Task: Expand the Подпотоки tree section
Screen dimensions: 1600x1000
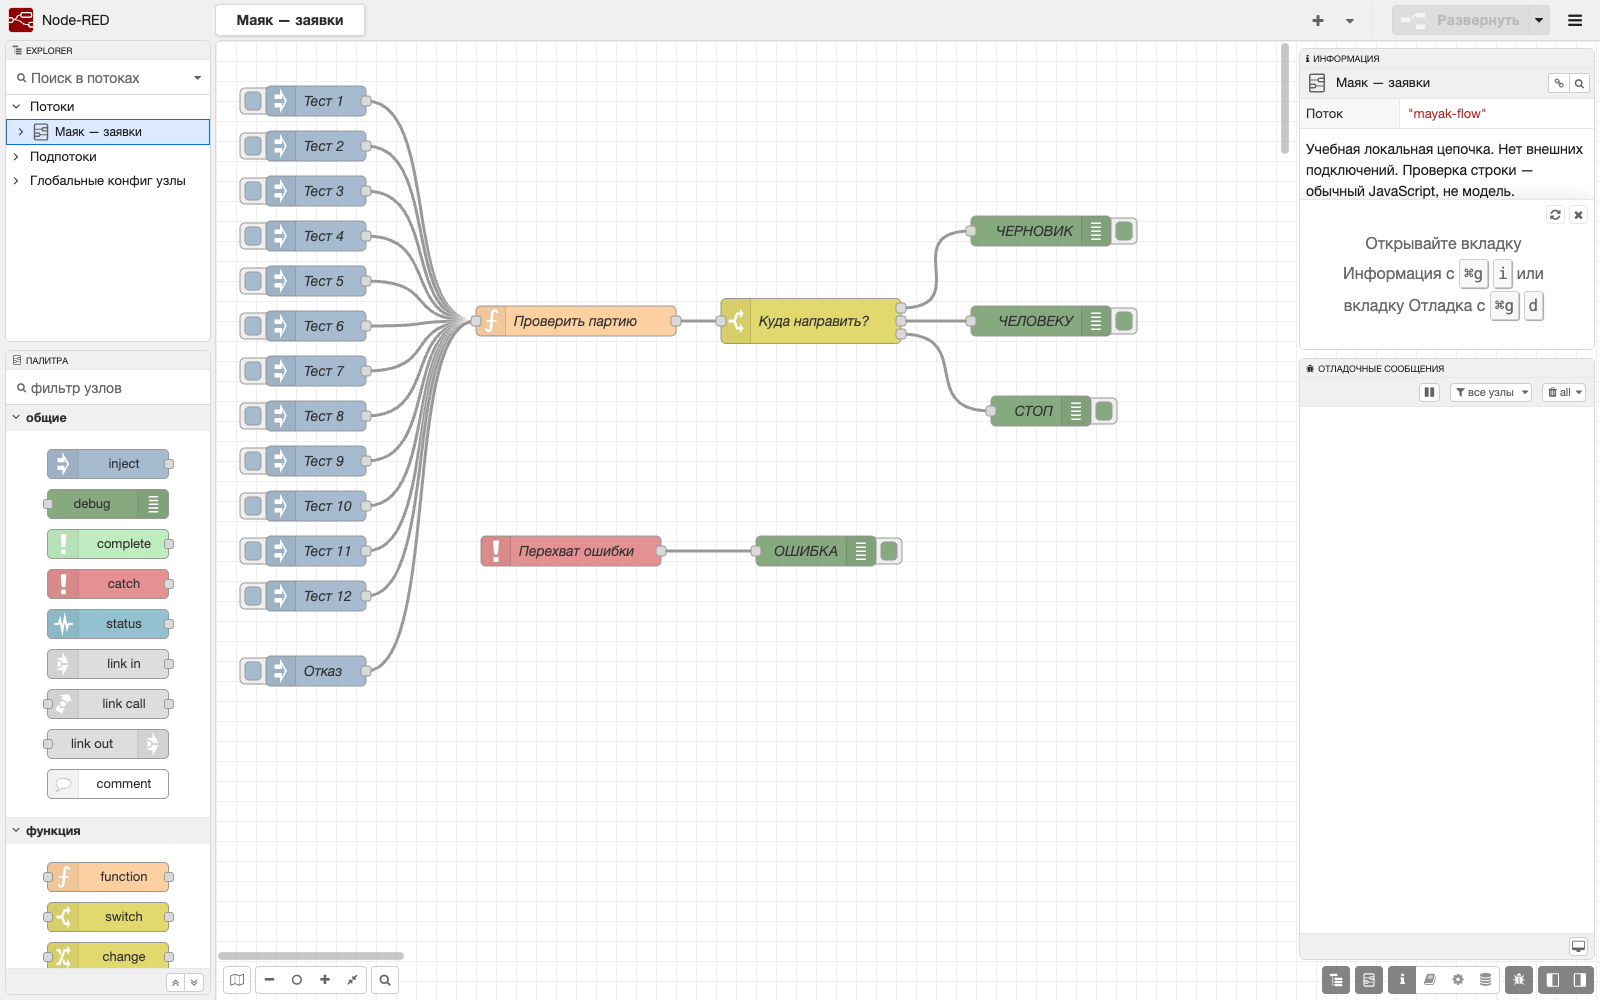Action: [x=16, y=157]
